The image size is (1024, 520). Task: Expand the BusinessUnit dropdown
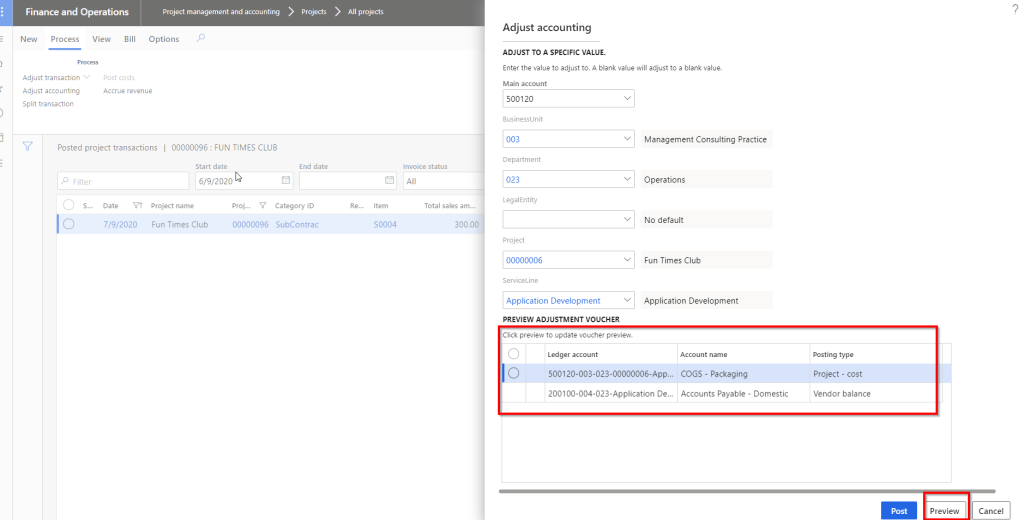coord(627,139)
